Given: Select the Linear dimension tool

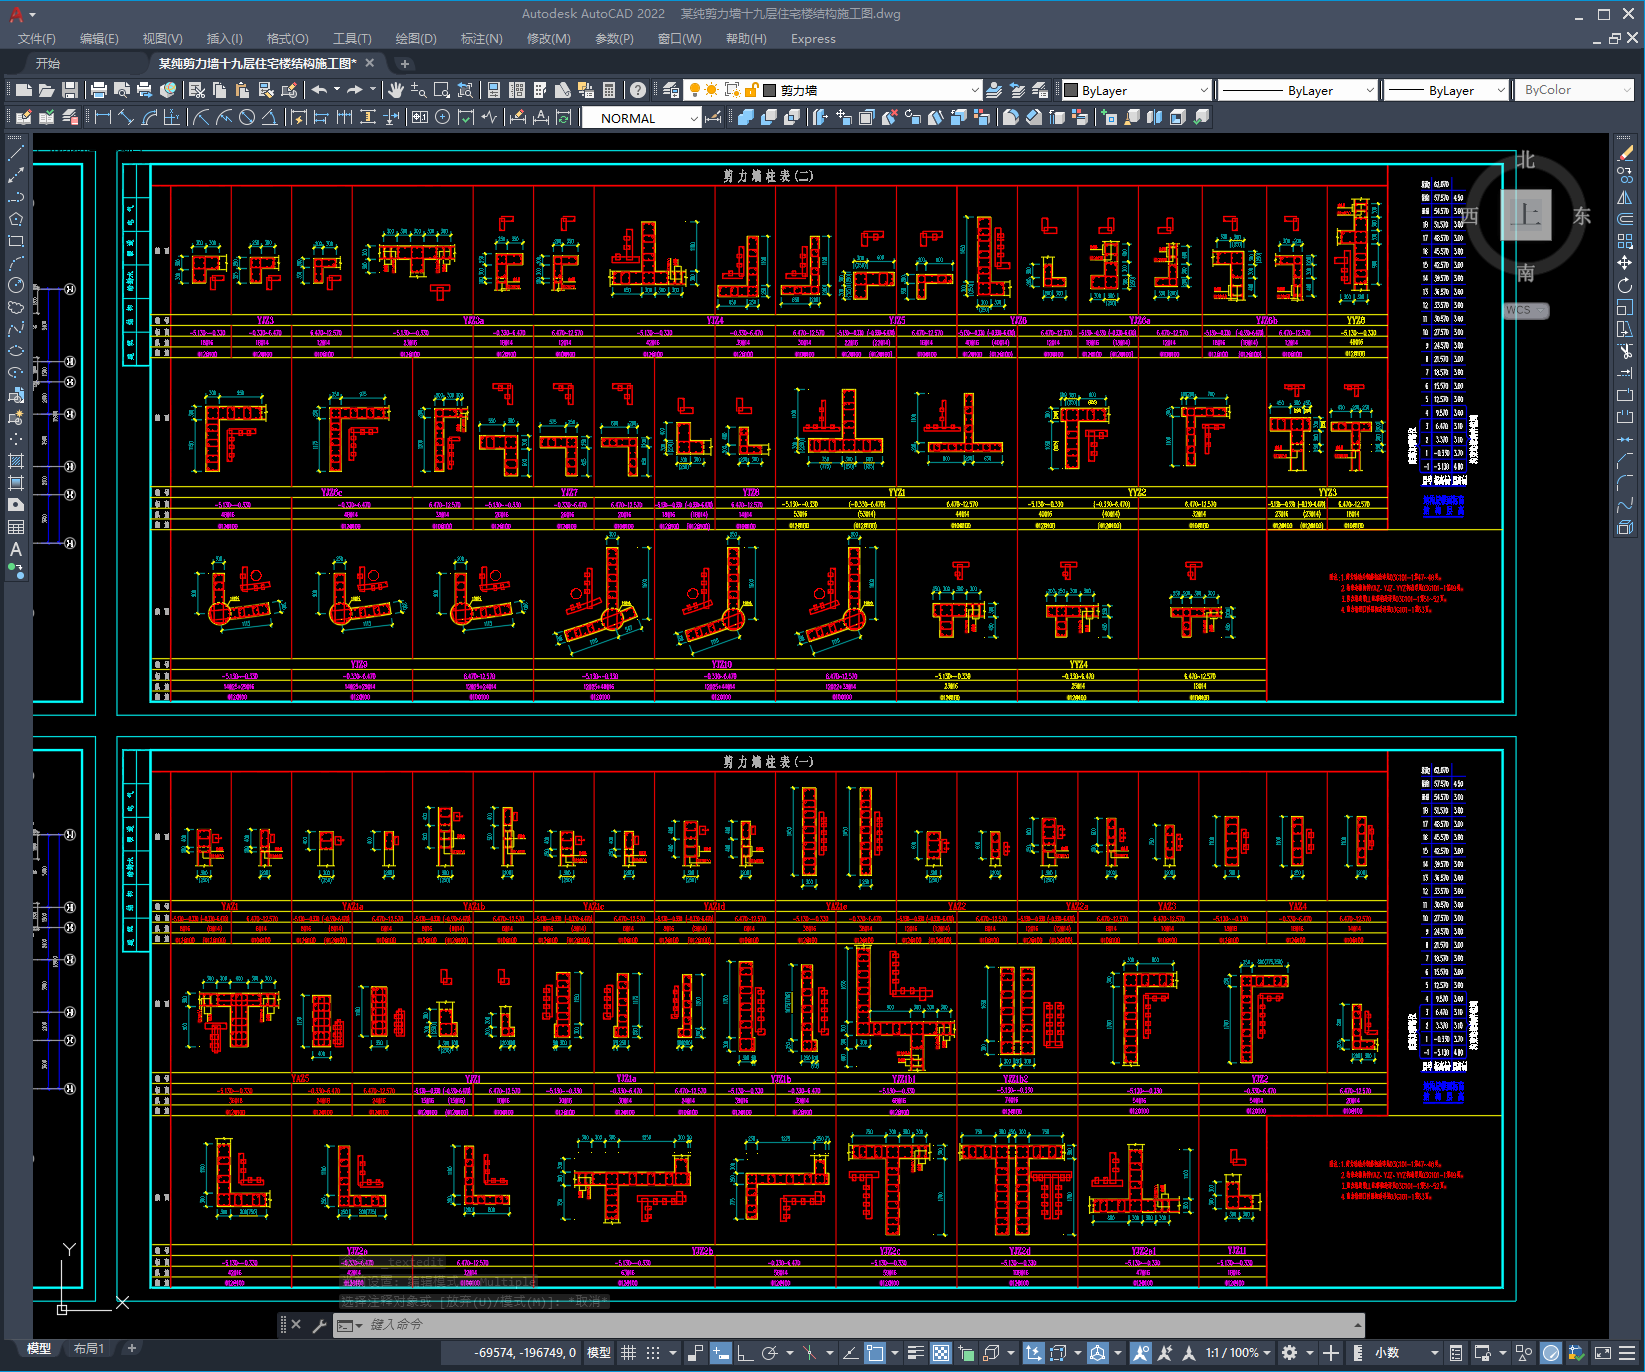Looking at the screenshot, I should [102, 118].
